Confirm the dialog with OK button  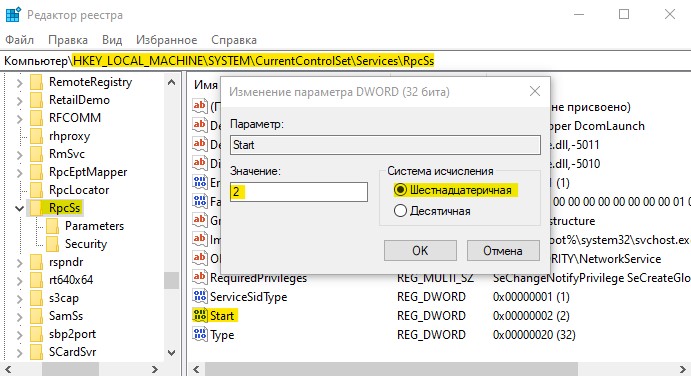click(420, 250)
